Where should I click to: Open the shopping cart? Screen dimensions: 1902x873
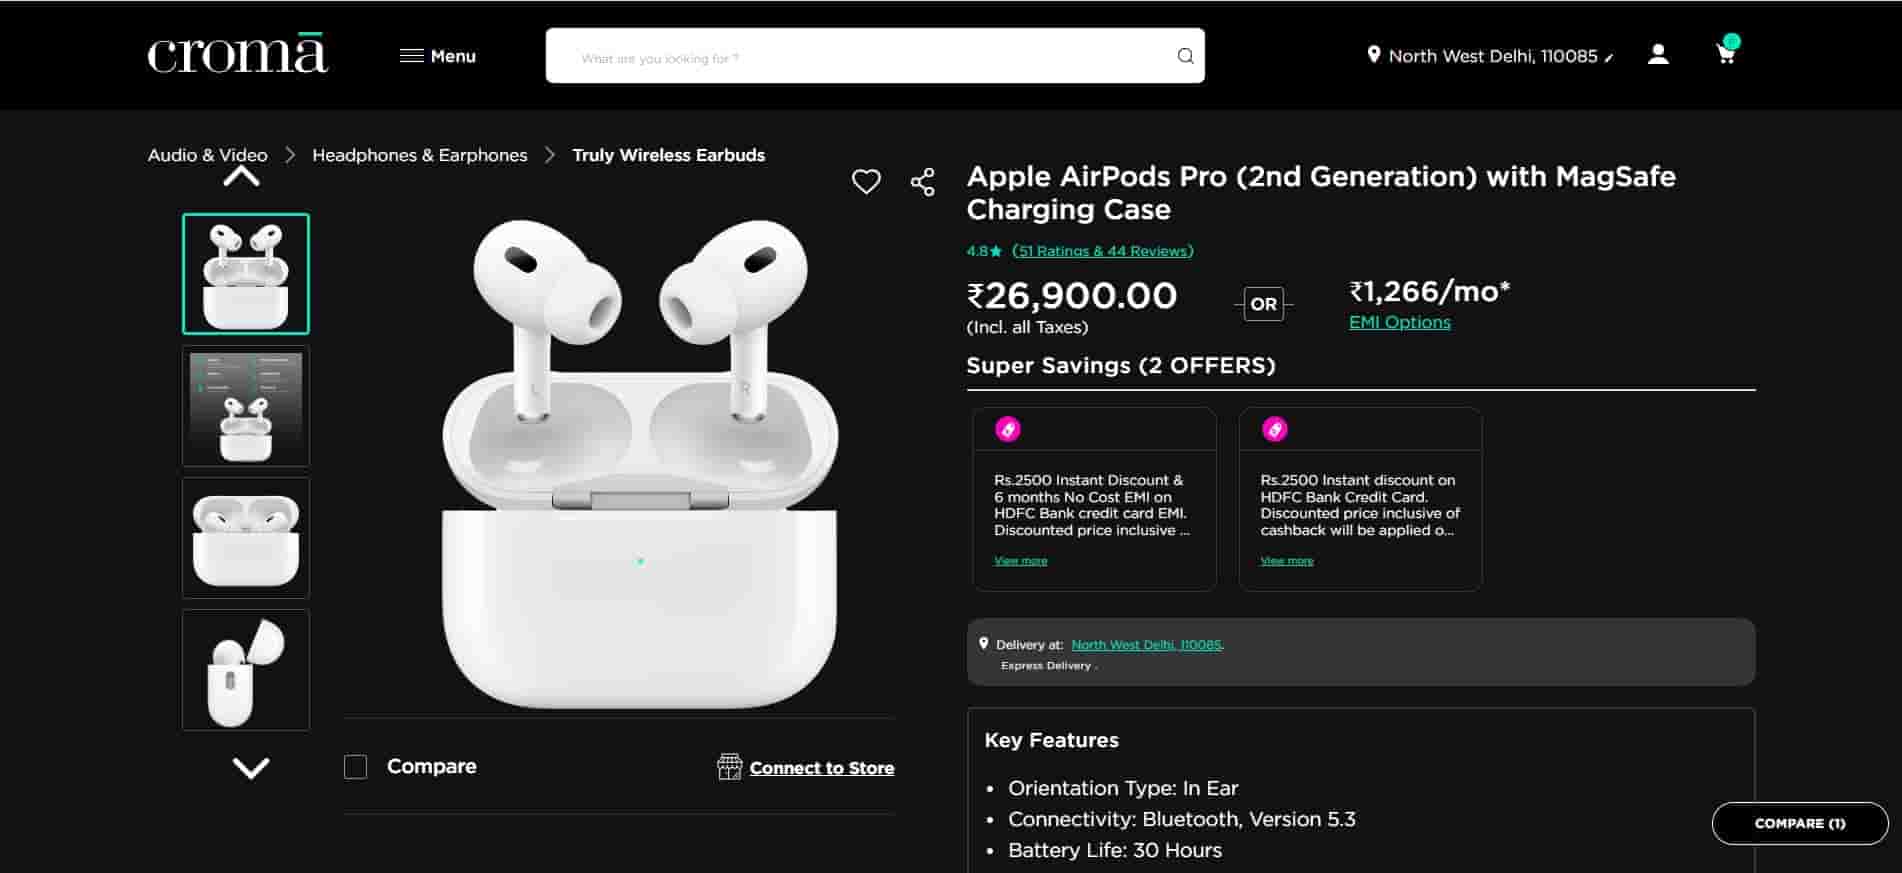(1726, 54)
